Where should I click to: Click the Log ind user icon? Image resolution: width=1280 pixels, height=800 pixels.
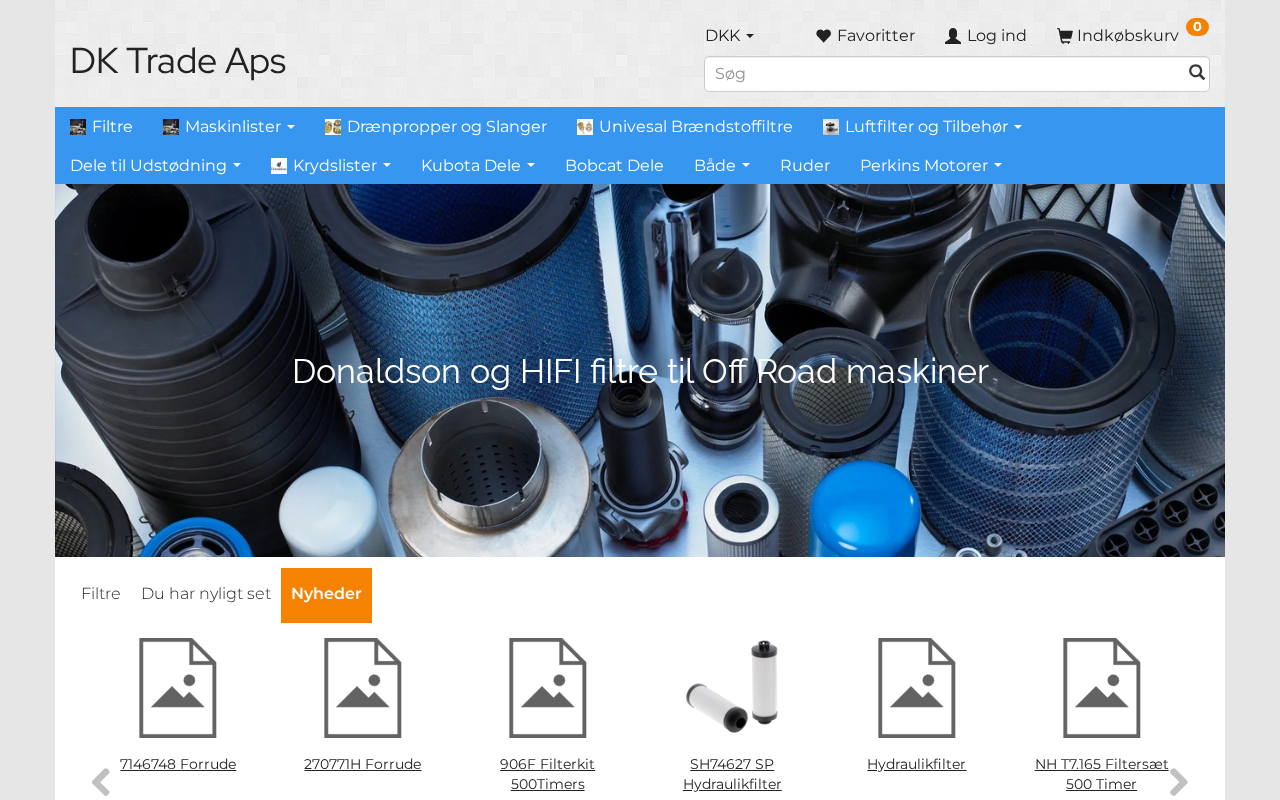click(953, 36)
